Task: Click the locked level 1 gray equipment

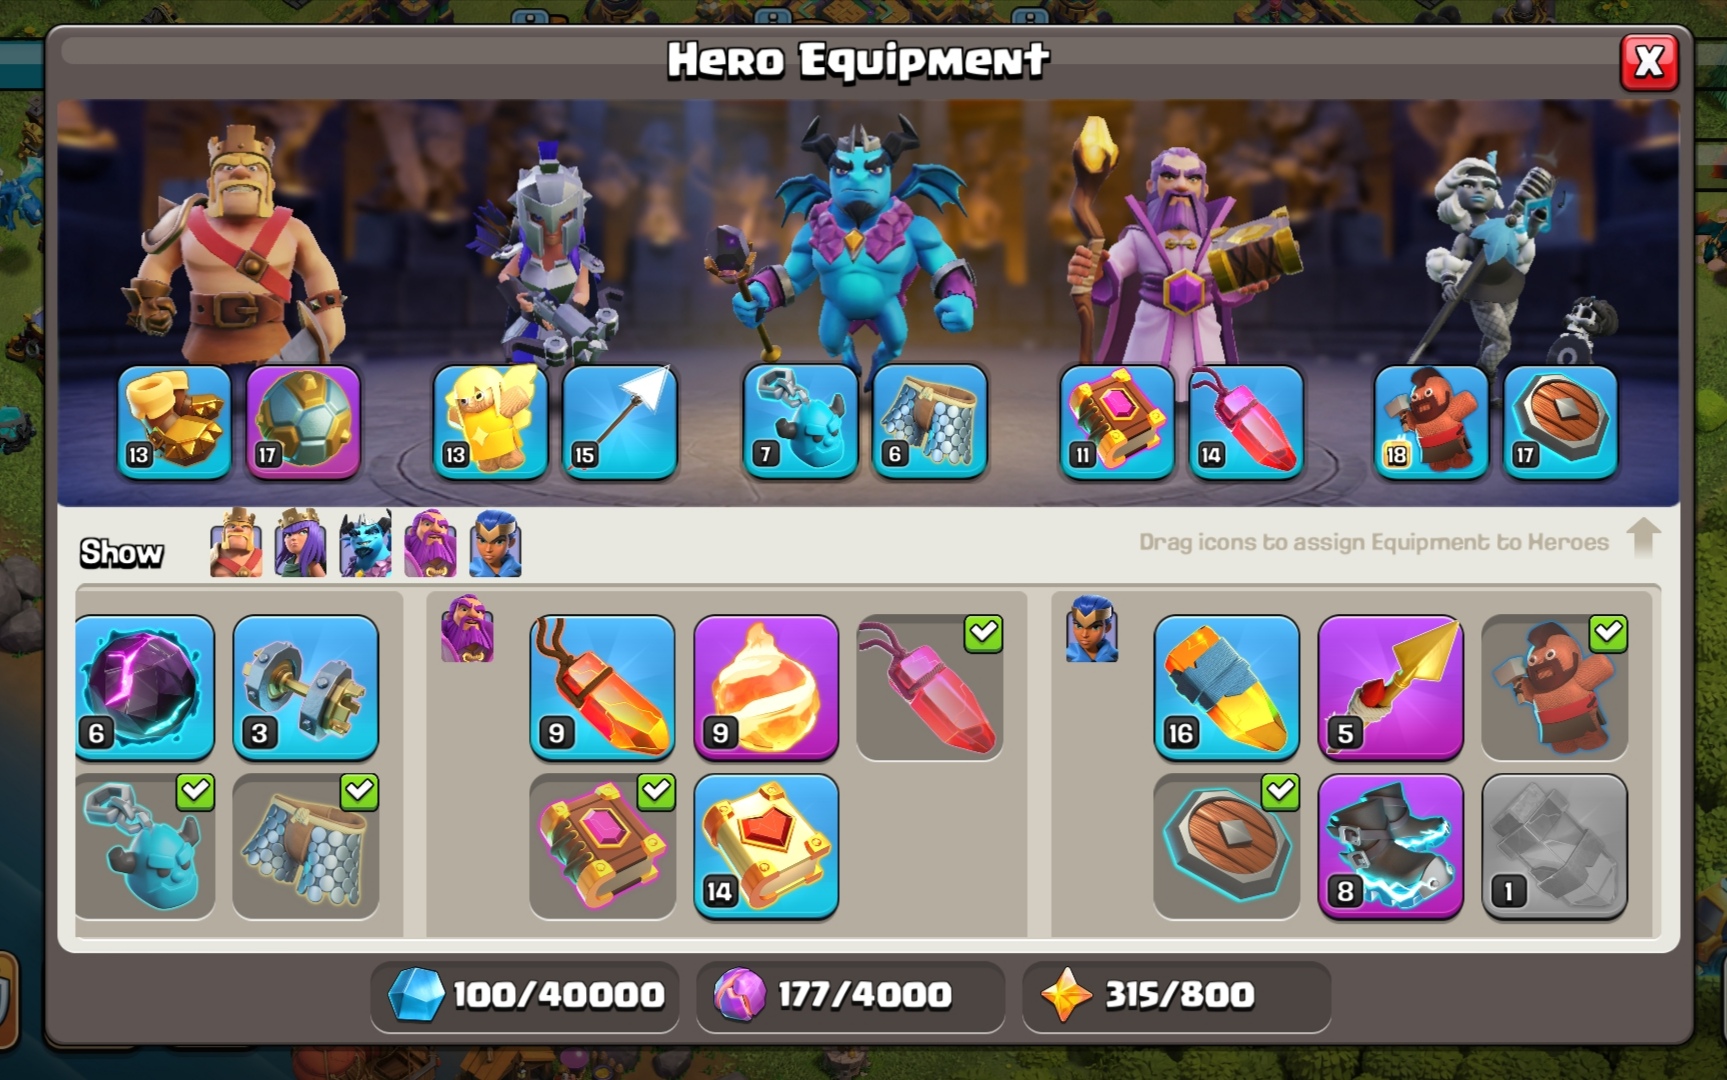Action: [1555, 847]
